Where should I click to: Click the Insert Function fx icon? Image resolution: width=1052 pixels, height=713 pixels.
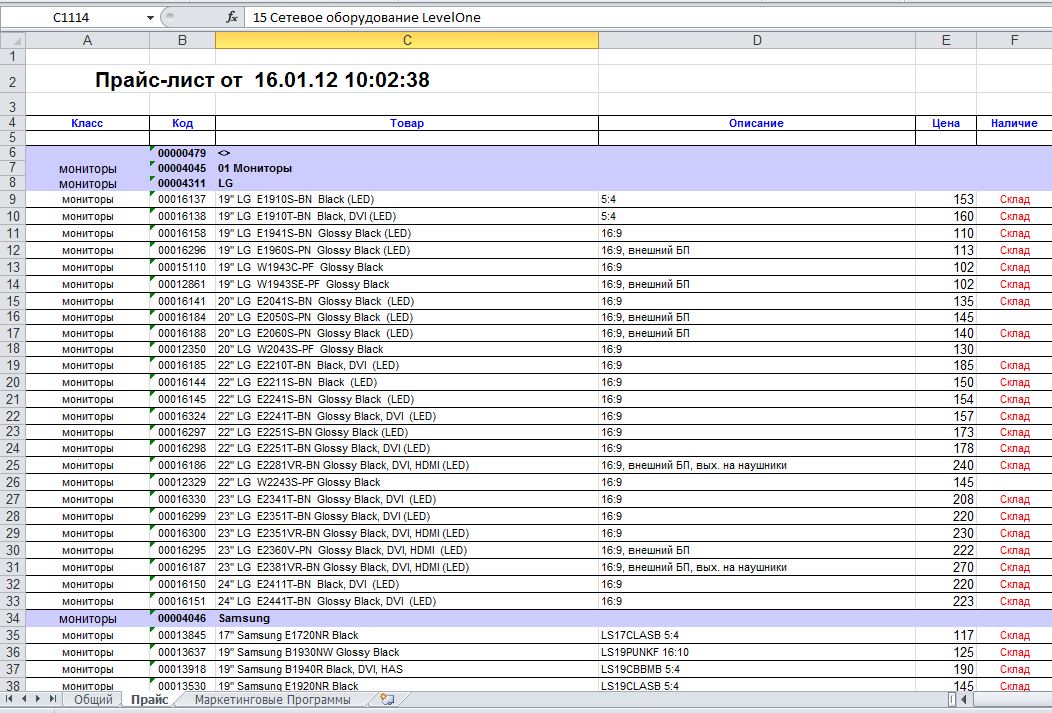(231, 17)
